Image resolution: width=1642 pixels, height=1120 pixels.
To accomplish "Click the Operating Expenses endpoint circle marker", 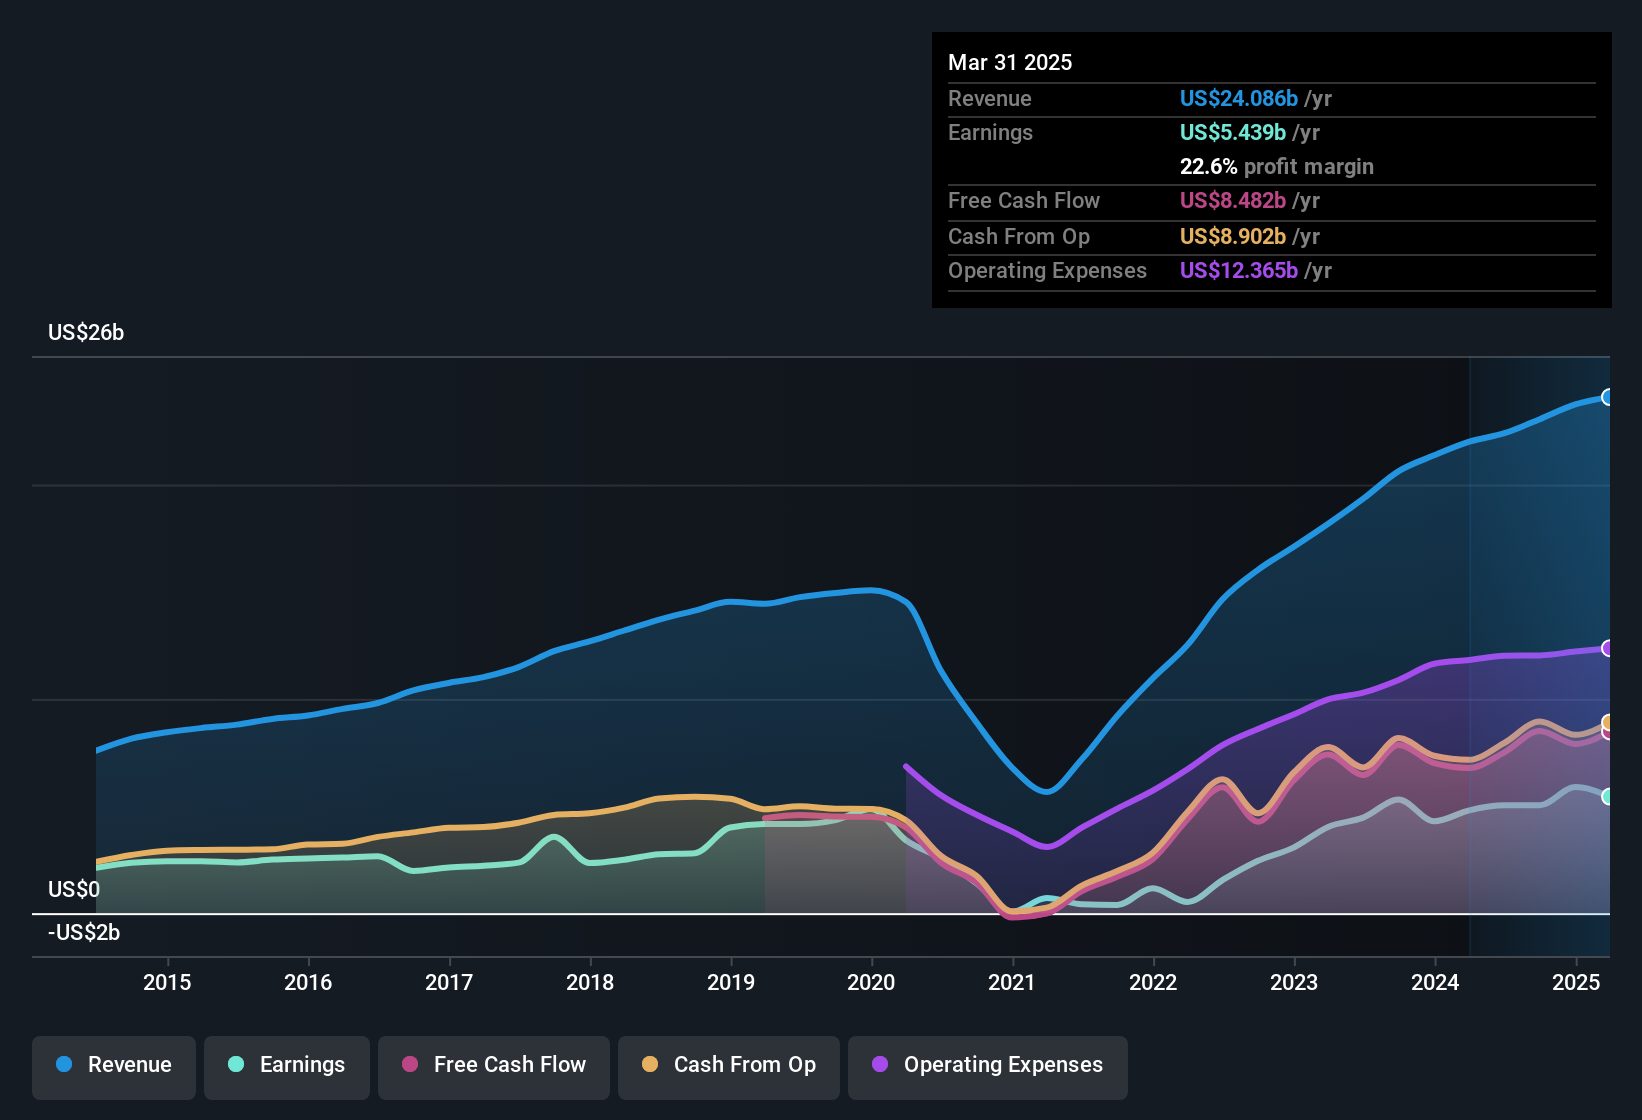I will pyautogui.click(x=1607, y=650).
